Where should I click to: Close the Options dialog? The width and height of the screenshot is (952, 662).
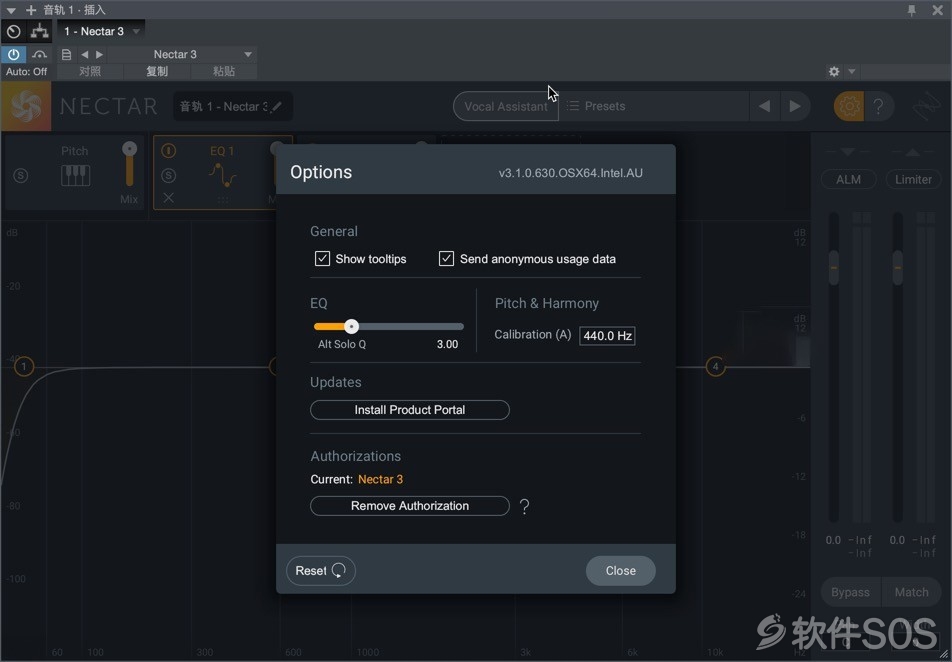coord(620,570)
